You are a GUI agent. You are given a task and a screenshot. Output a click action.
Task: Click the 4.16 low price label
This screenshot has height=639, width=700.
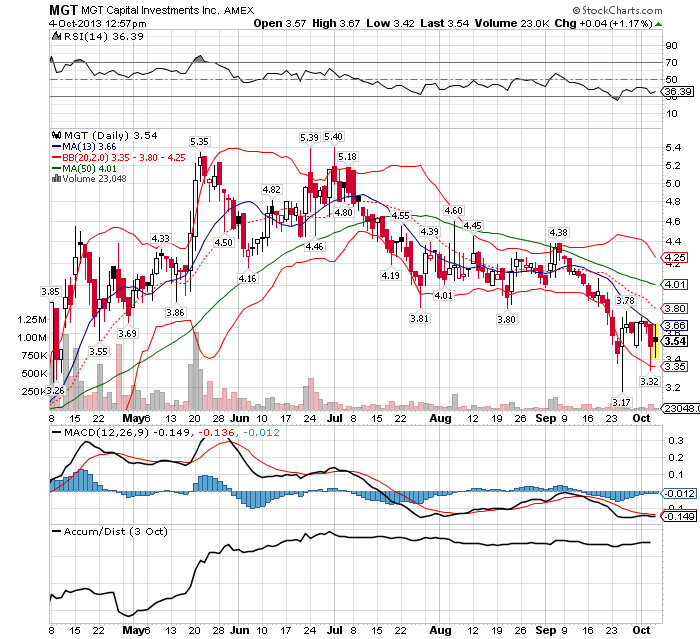pyautogui.click(x=247, y=278)
